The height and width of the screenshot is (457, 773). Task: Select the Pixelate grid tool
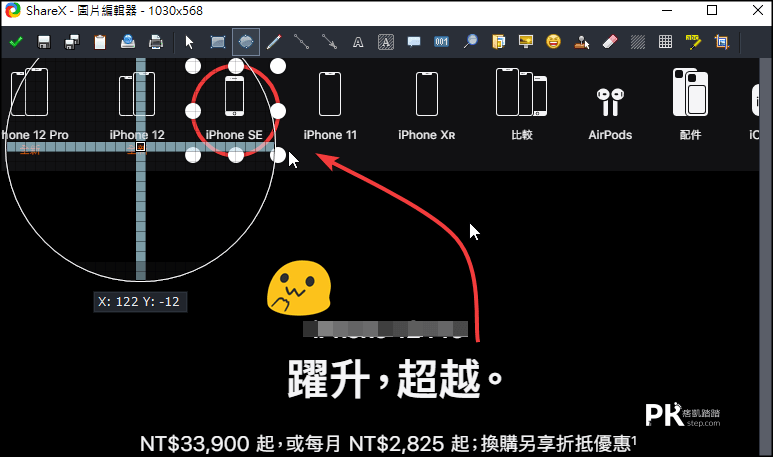click(x=665, y=42)
